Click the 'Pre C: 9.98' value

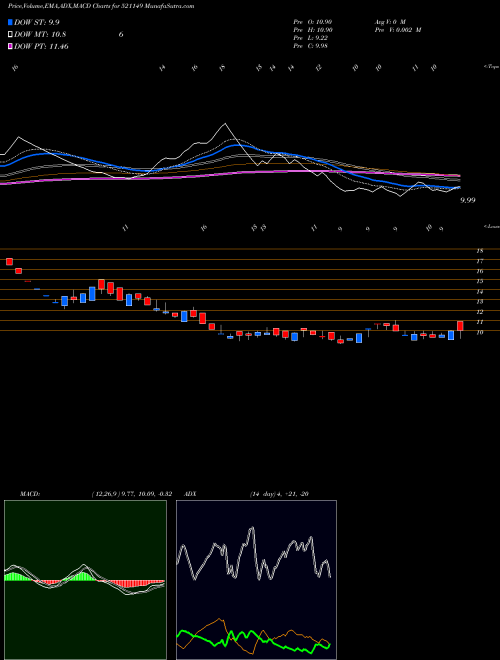tap(311, 46)
